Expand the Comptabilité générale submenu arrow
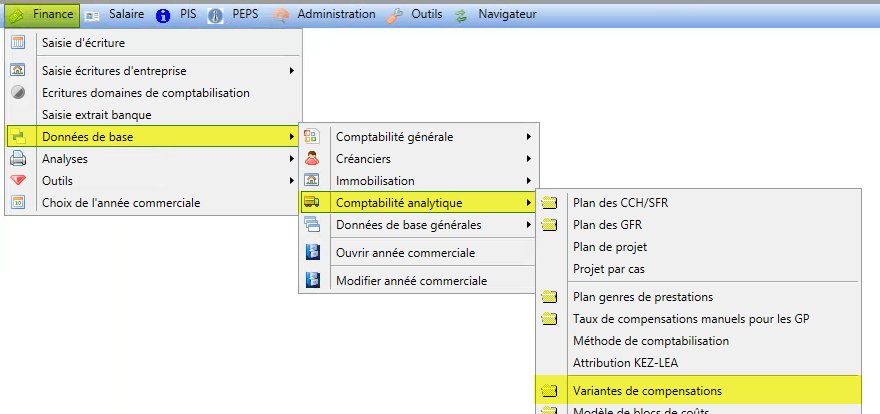The width and height of the screenshot is (880, 414). (x=528, y=137)
